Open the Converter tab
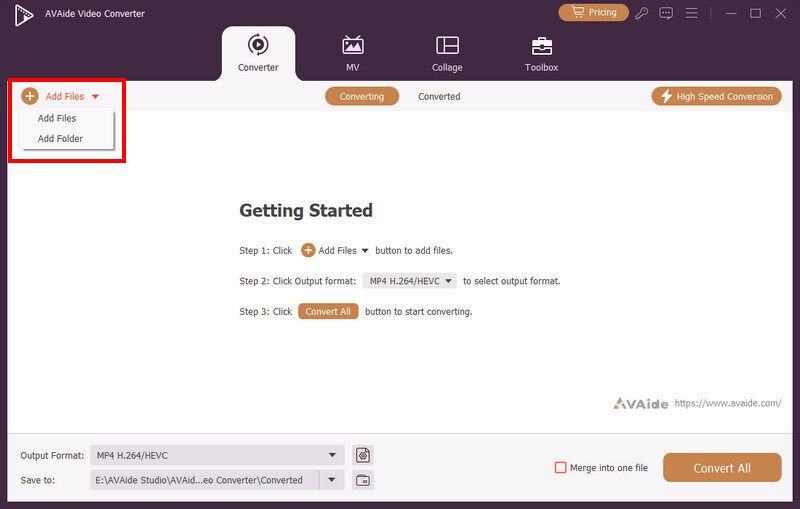The height and width of the screenshot is (509, 800). [x=258, y=53]
